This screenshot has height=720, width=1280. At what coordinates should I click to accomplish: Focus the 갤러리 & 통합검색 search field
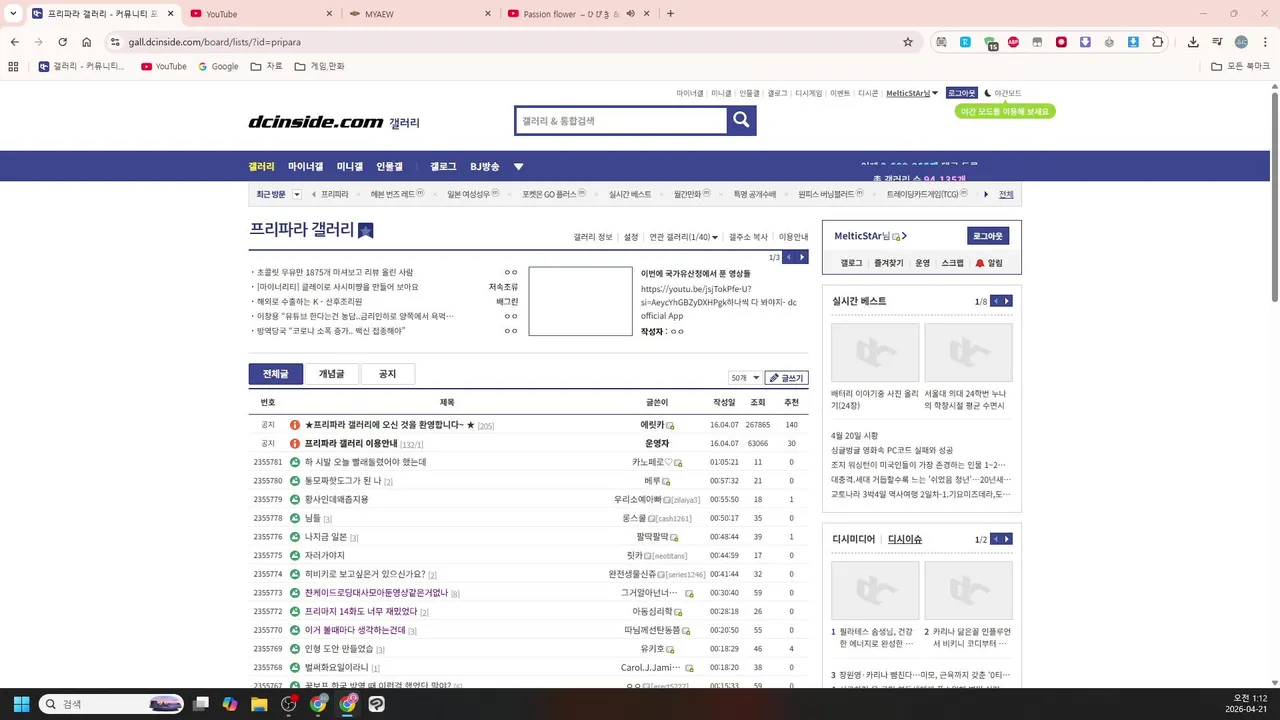[620, 121]
